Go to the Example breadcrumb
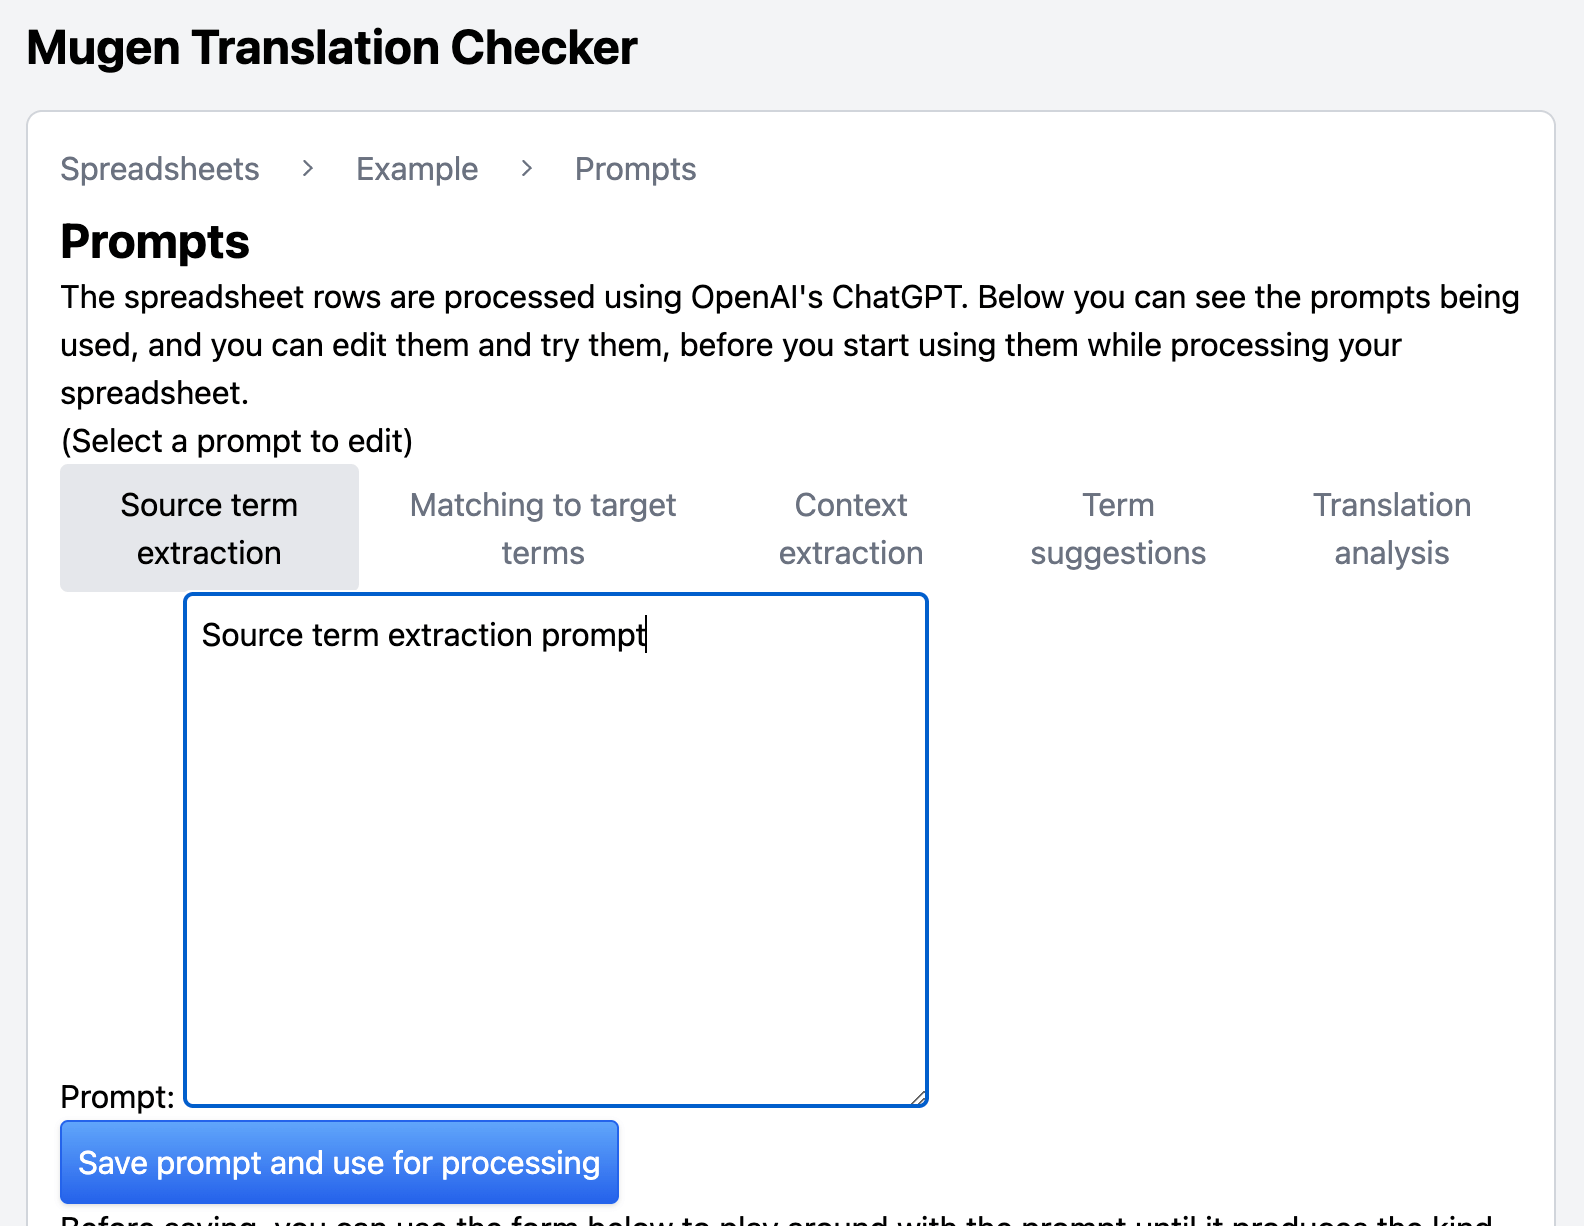 (417, 169)
